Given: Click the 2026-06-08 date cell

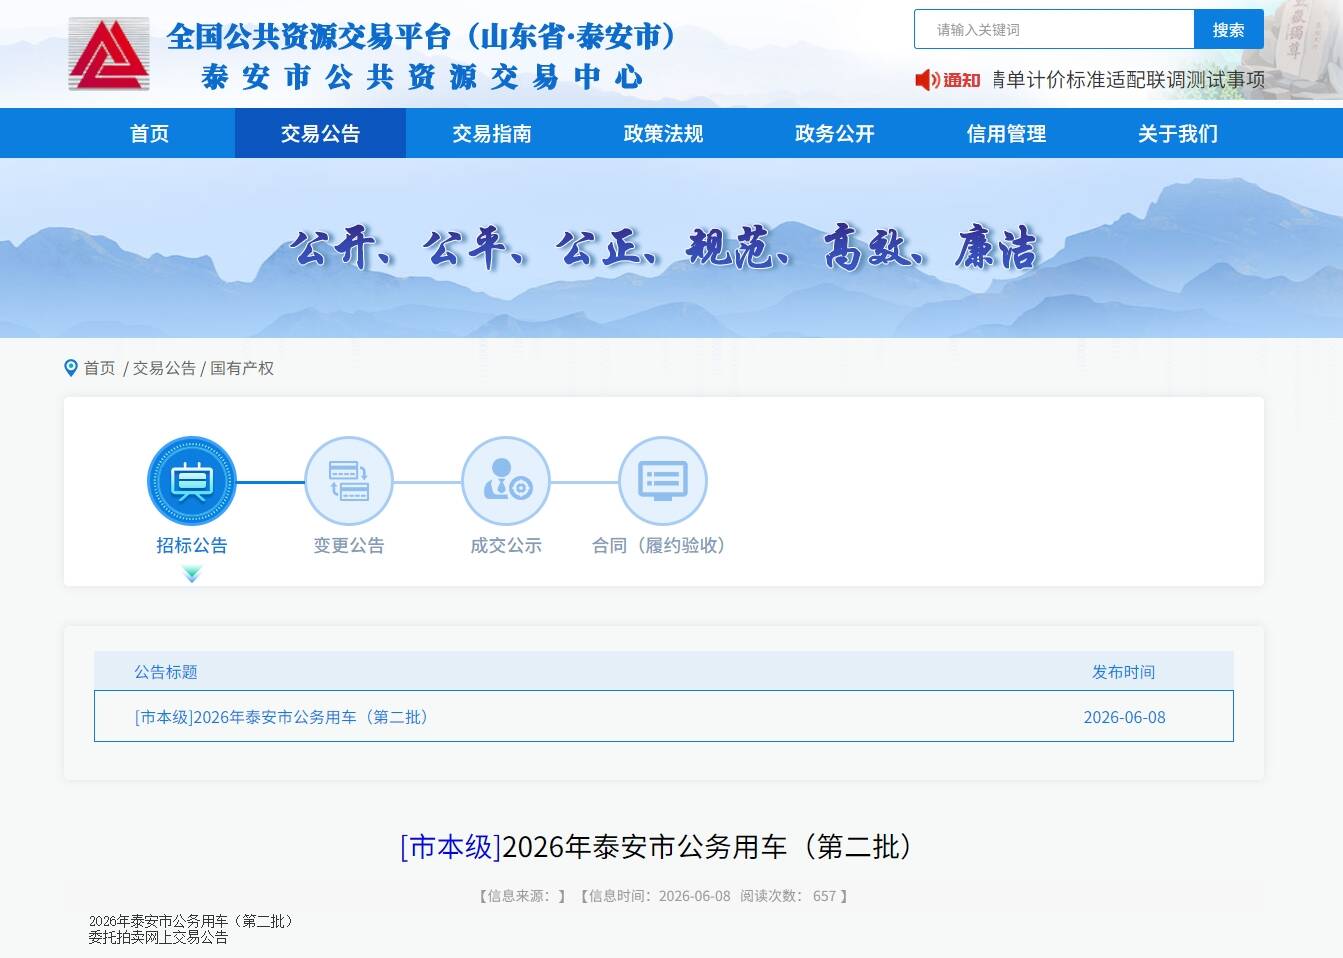Looking at the screenshot, I should [x=1124, y=717].
